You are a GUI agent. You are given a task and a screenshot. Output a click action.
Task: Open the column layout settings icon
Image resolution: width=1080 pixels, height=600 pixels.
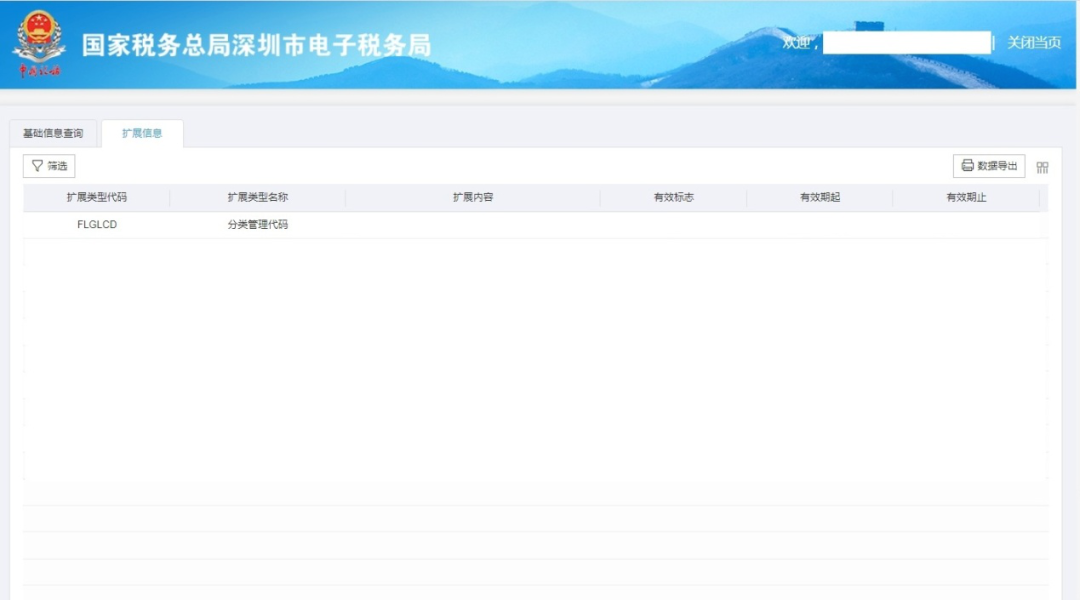(x=1042, y=167)
